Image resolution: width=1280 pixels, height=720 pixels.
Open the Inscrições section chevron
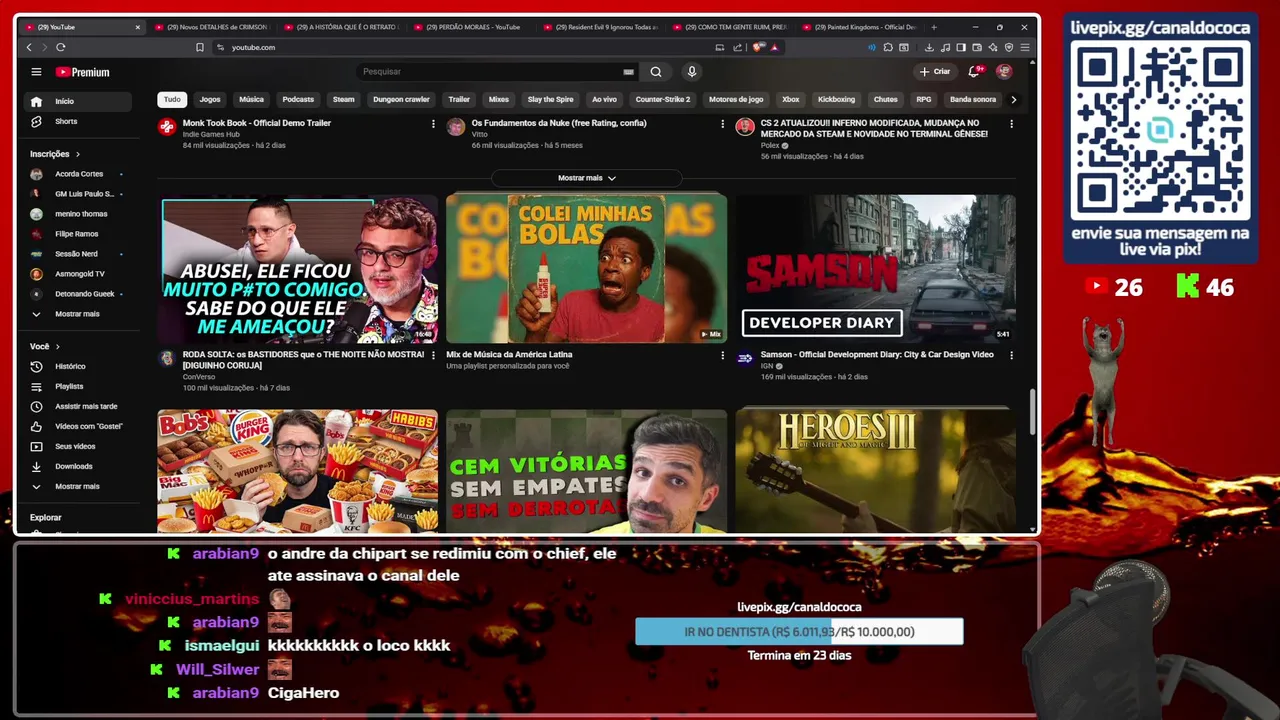pos(77,154)
